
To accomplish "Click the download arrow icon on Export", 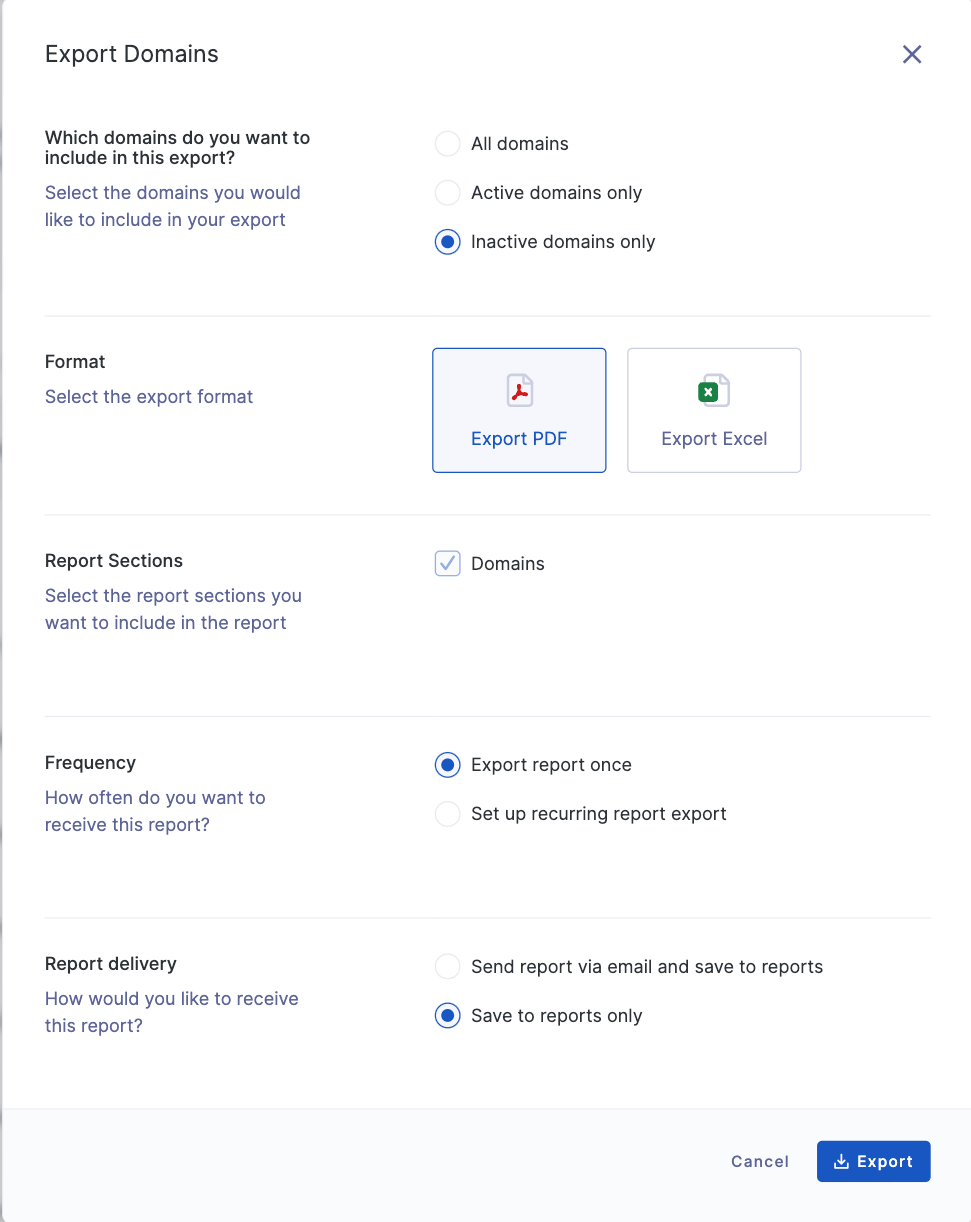I will (841, 1161).
